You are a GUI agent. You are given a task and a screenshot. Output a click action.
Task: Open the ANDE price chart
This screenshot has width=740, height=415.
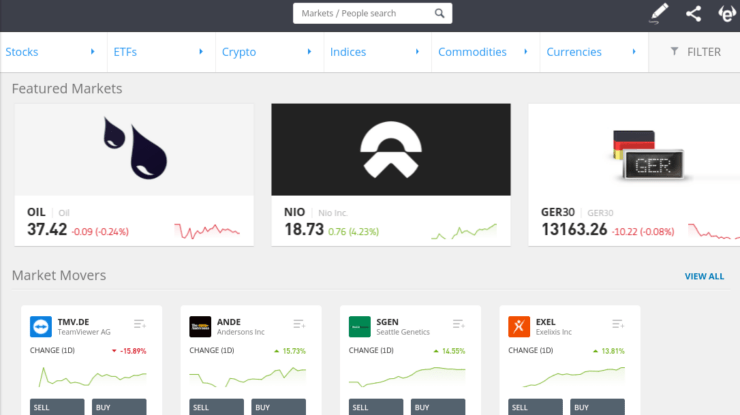point(247,377)
